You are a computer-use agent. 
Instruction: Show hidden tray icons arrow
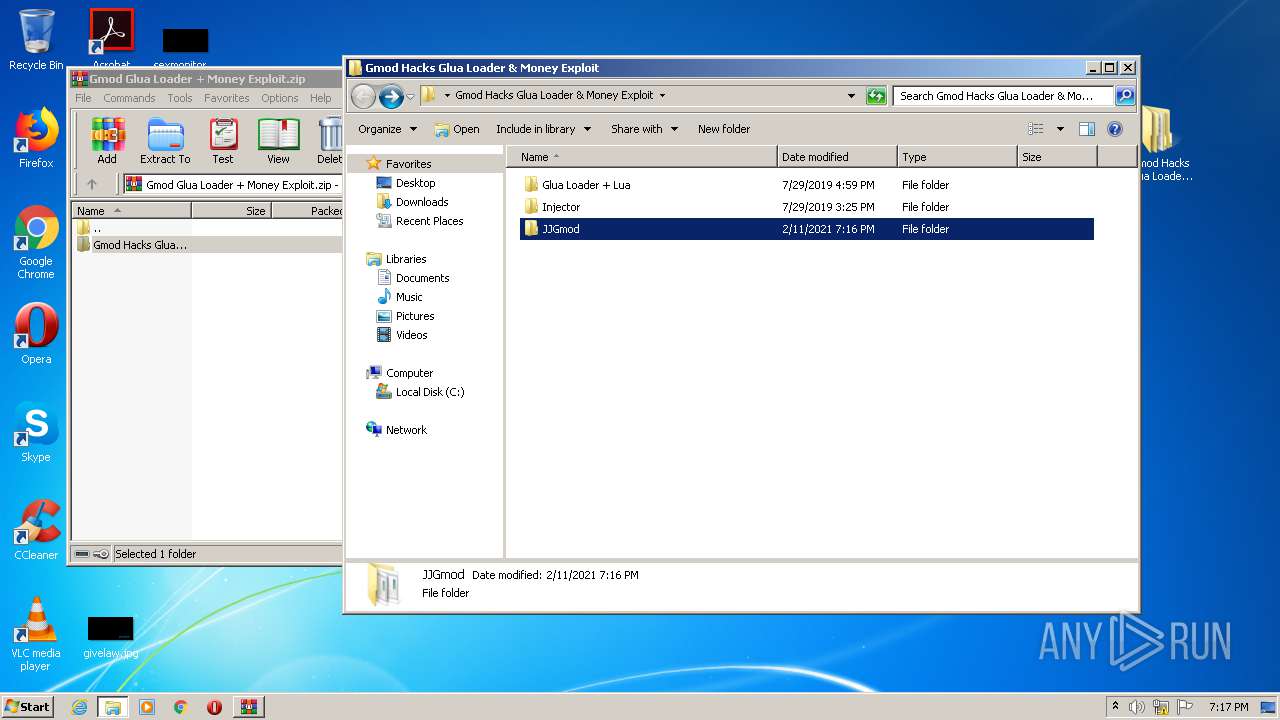pos(1115,707)
